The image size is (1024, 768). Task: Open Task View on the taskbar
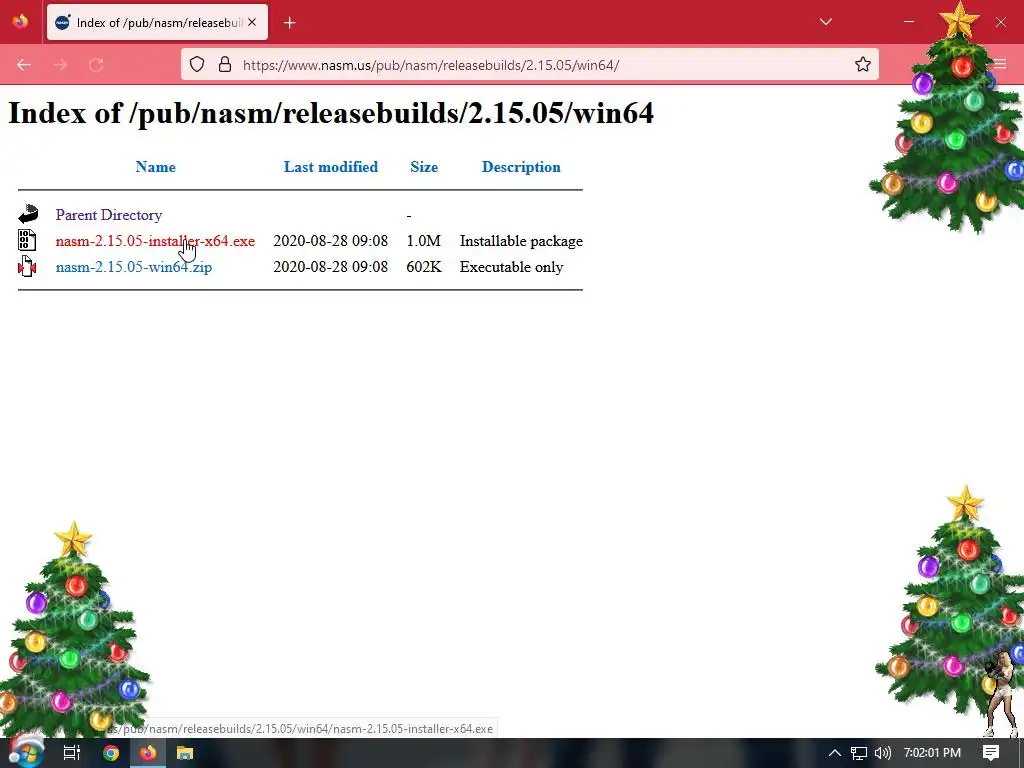coord(71,753)
